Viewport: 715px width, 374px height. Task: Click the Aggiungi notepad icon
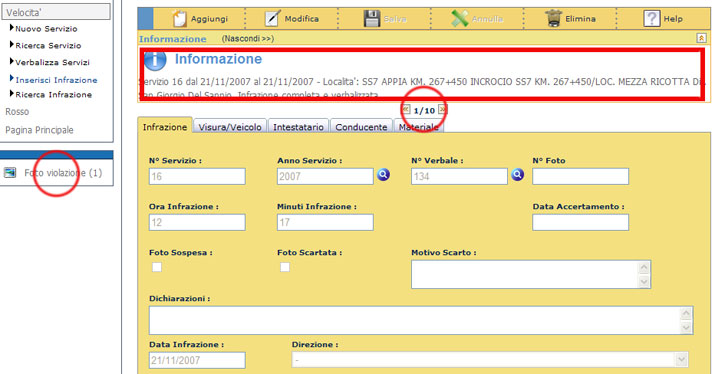[x=179, y=18]
